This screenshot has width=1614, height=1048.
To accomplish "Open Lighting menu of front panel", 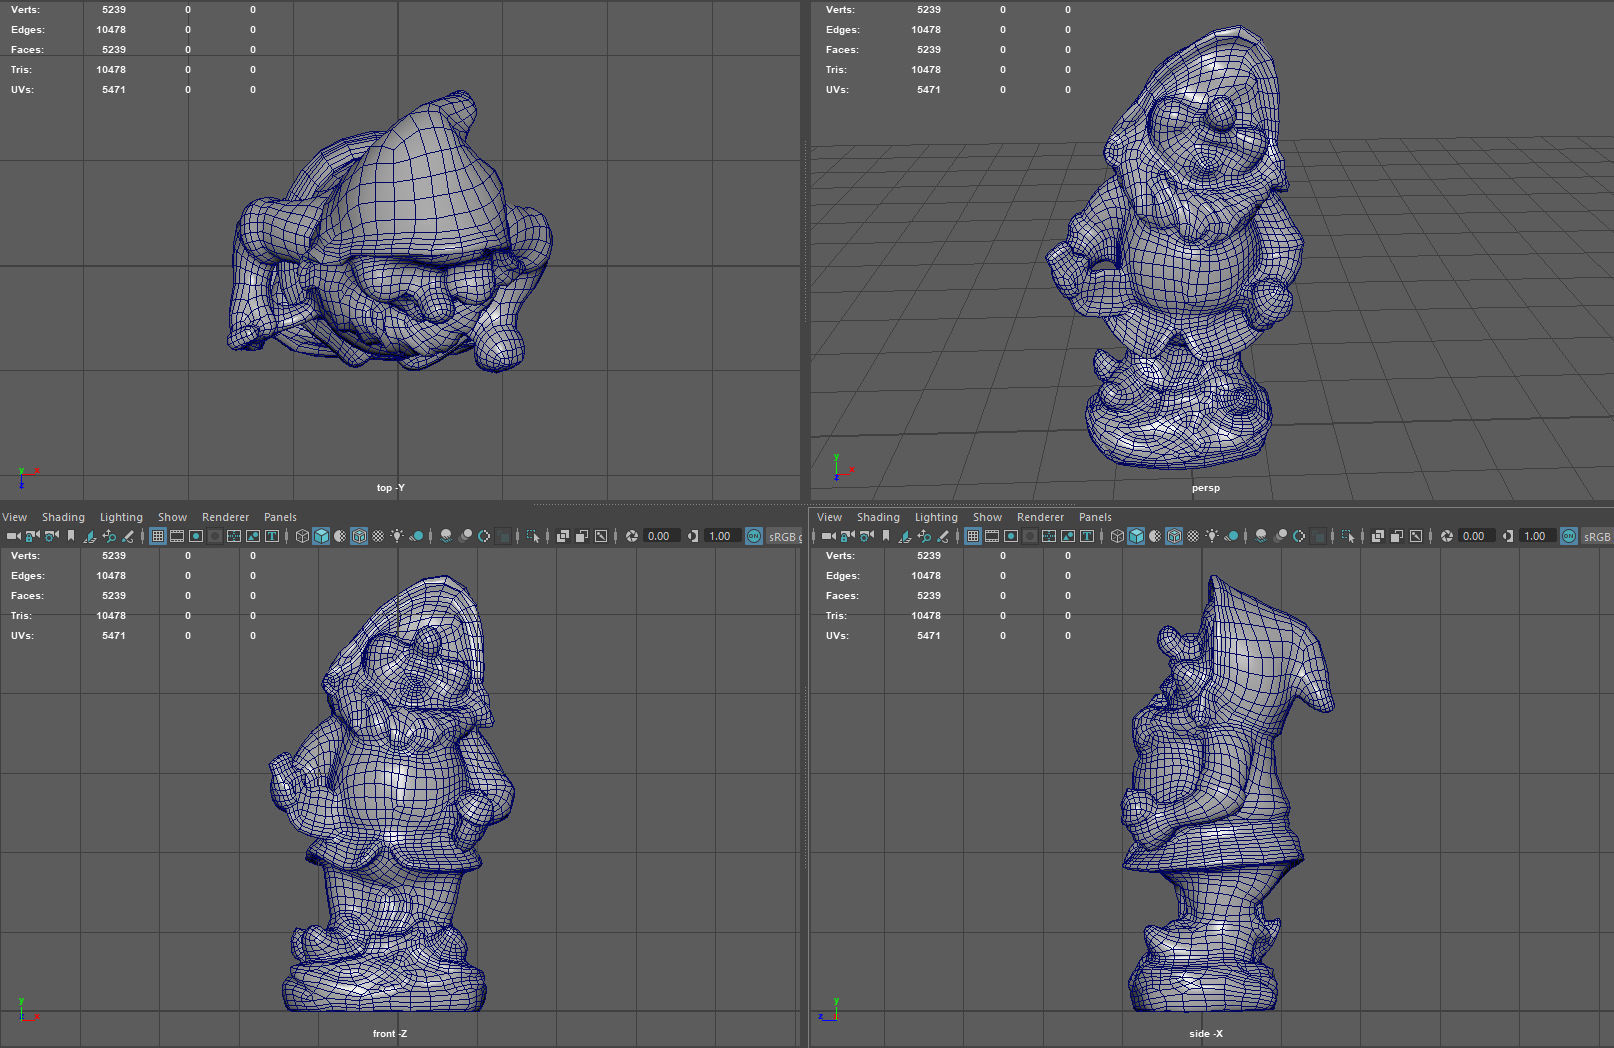I will click(x=121, y=517).
